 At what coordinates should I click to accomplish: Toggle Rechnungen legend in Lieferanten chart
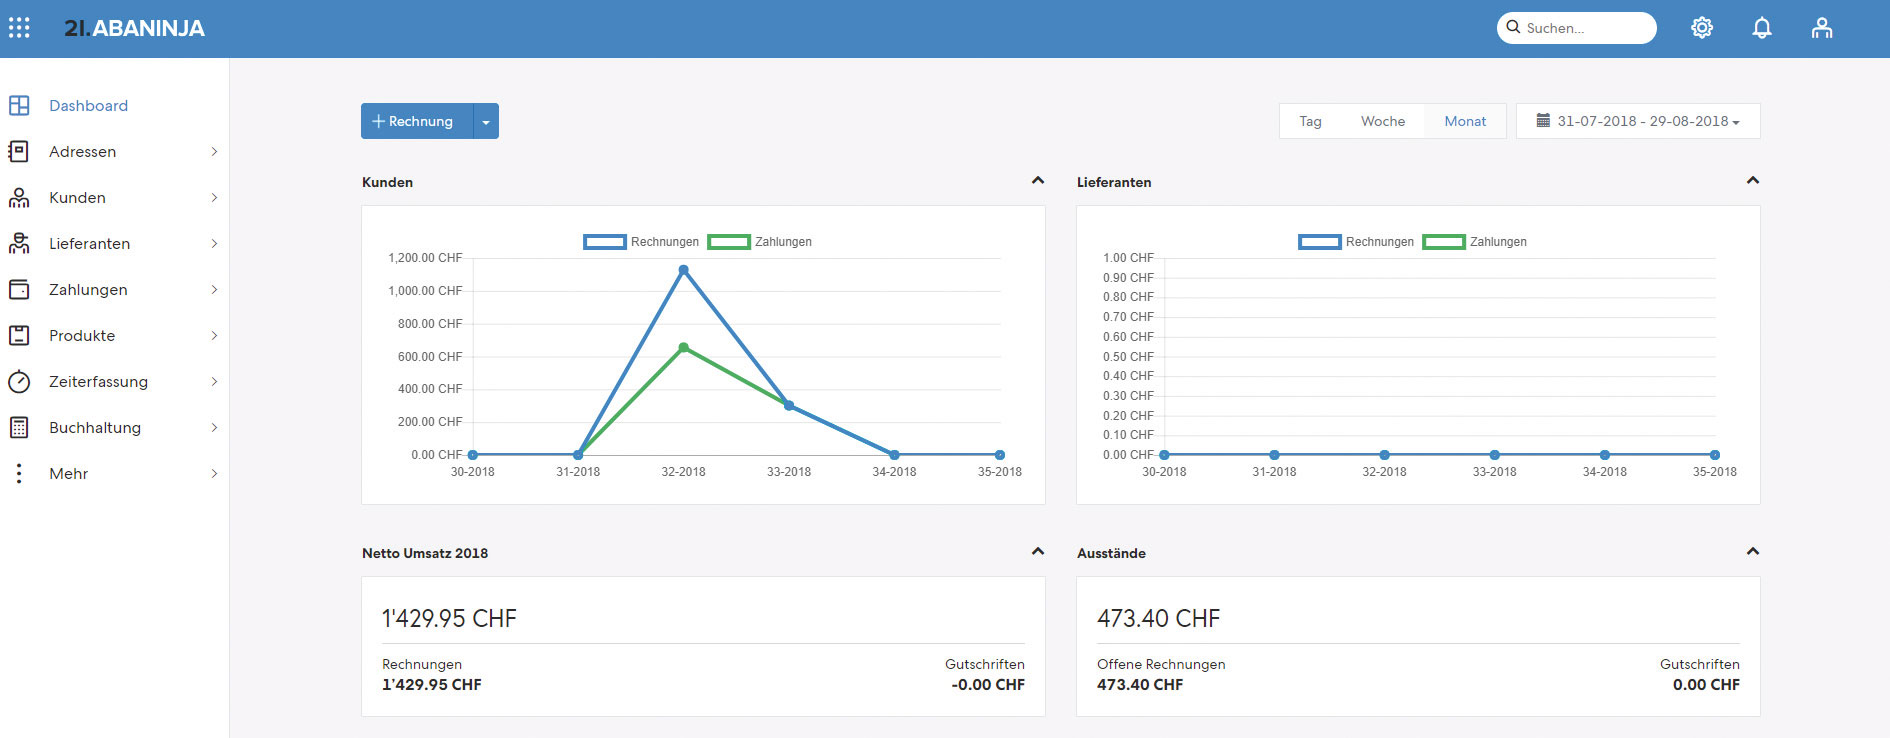point(1356,242)
